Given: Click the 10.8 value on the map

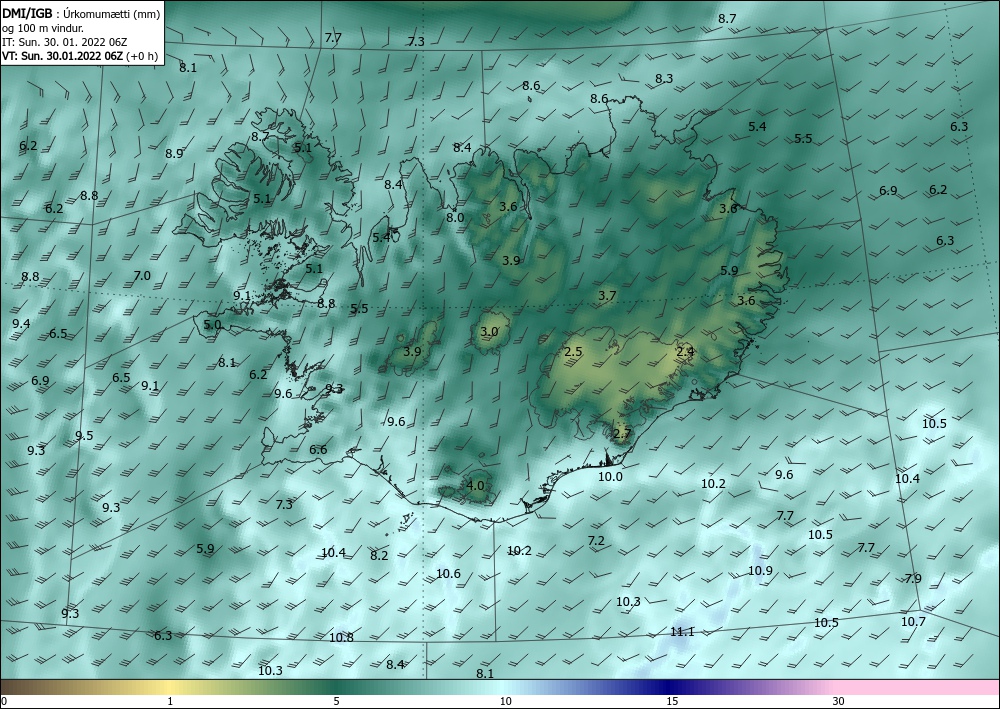Looking at the screenshot, I should click(341, 637).
